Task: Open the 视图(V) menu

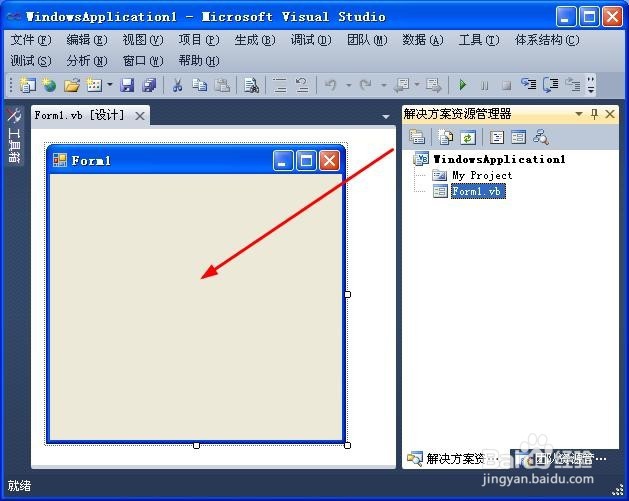Action: pos(143,40)
